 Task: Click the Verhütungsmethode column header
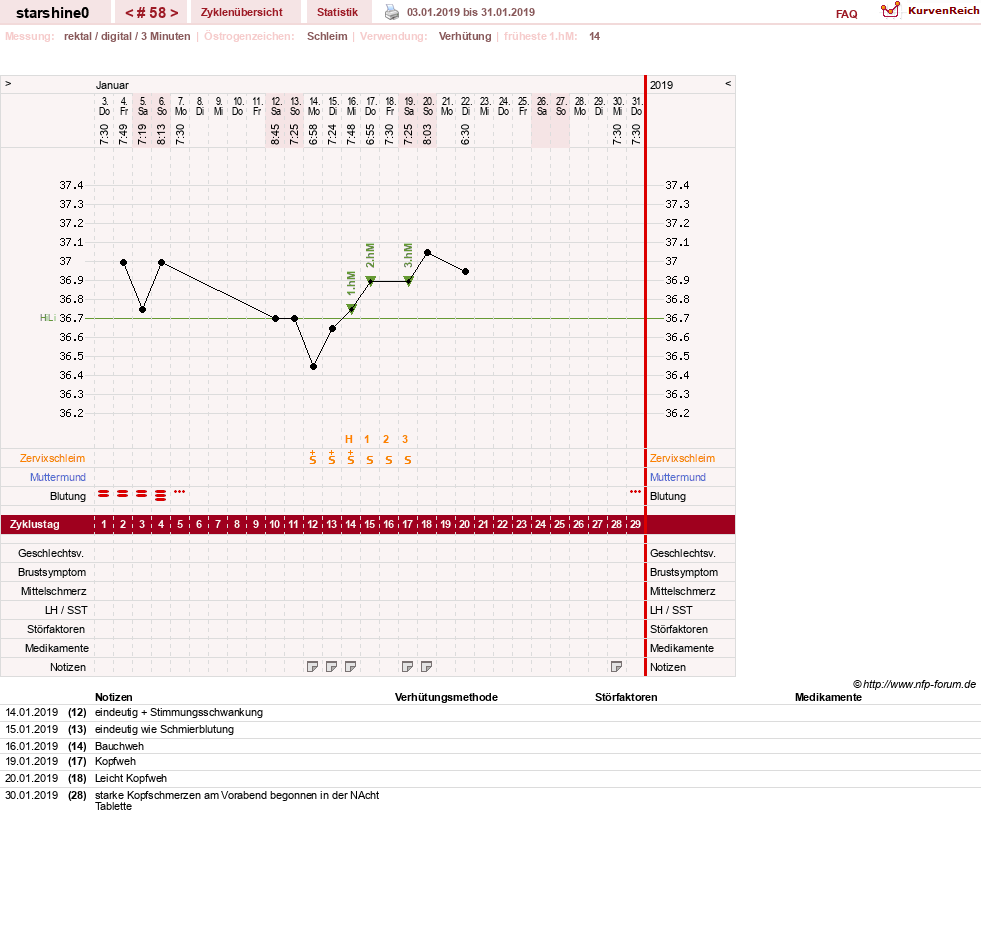click(446, 697)
